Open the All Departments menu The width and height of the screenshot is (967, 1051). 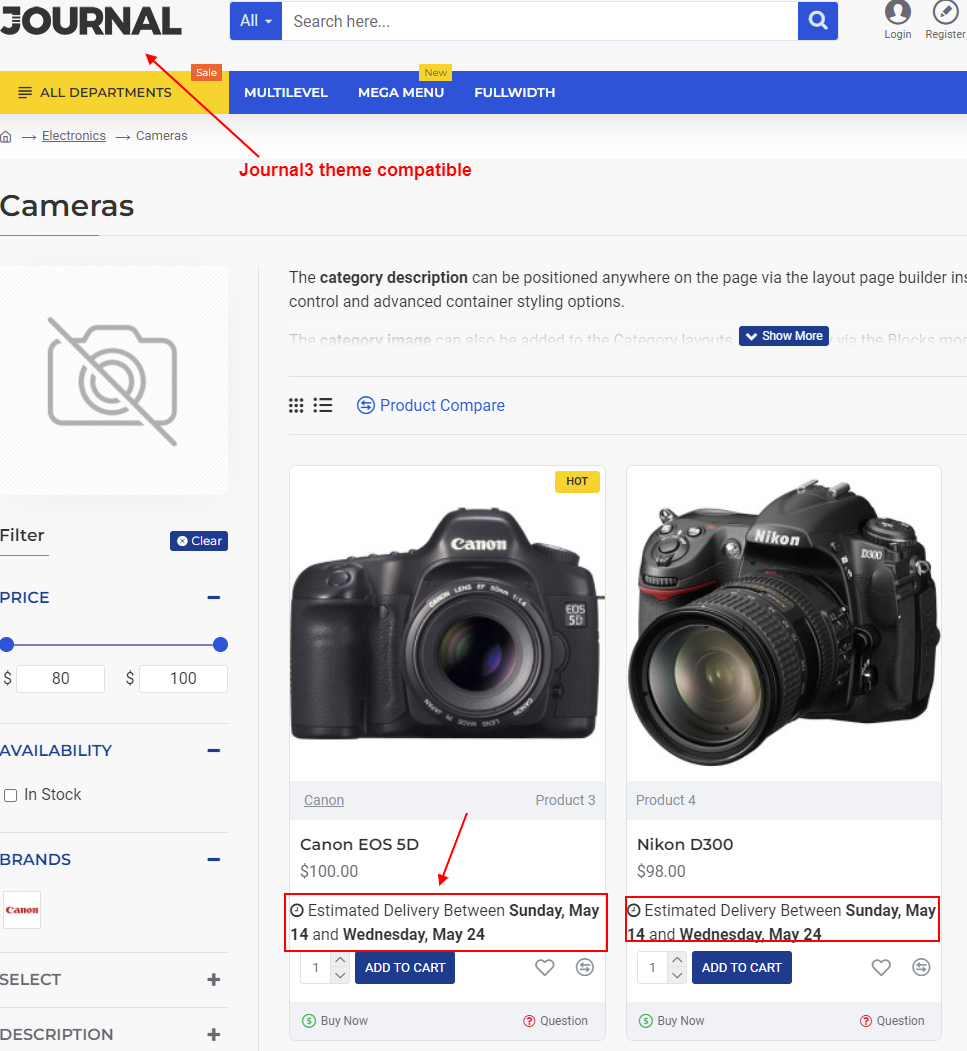tap(114, 92)
